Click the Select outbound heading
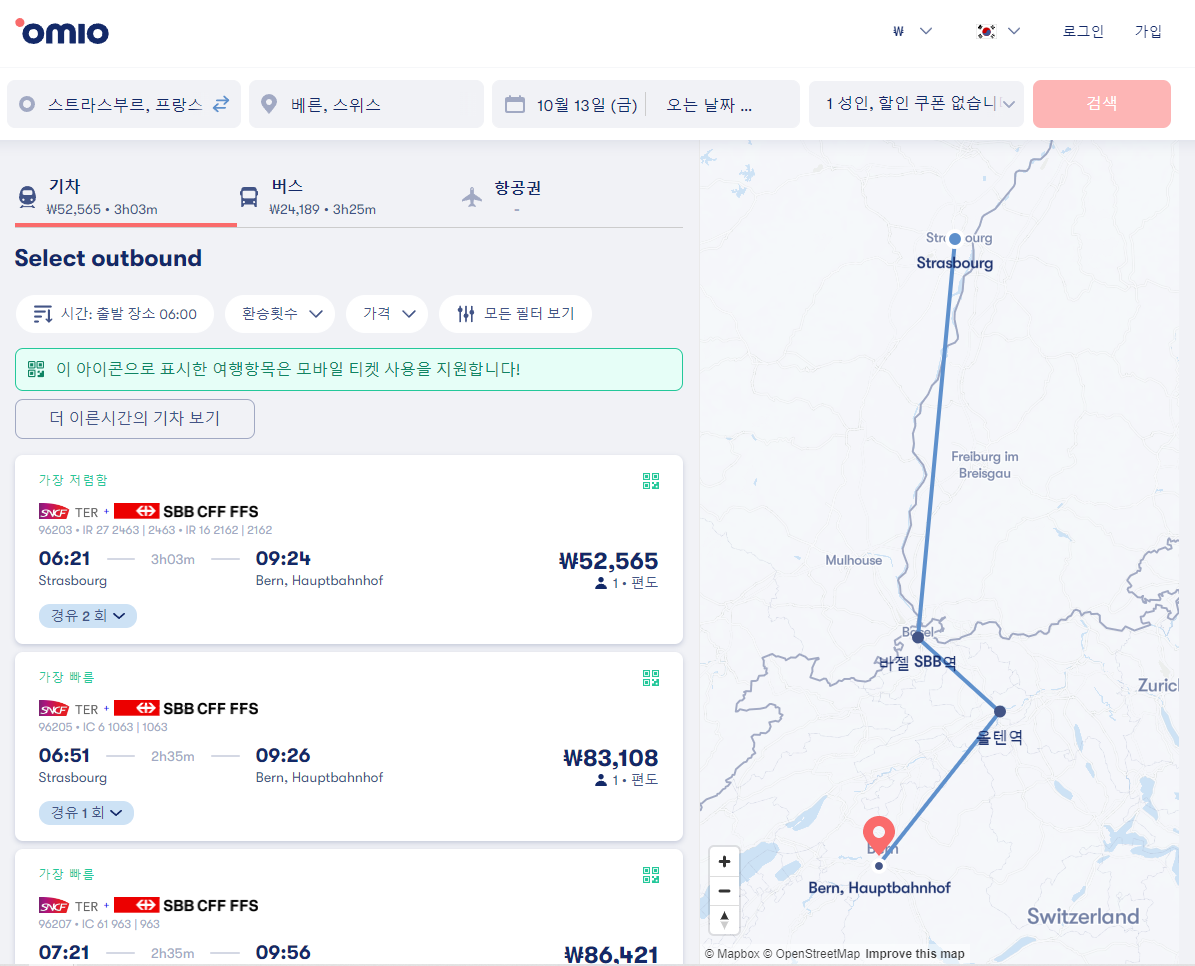1195x966 pixels. tap(108, 258)
